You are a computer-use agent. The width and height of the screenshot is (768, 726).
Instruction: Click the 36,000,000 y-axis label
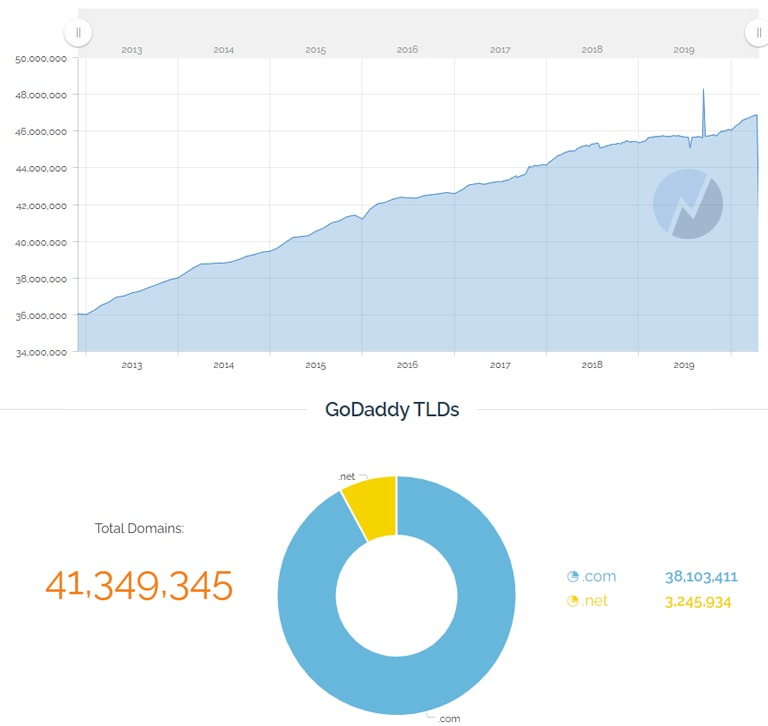click(41, 316)
